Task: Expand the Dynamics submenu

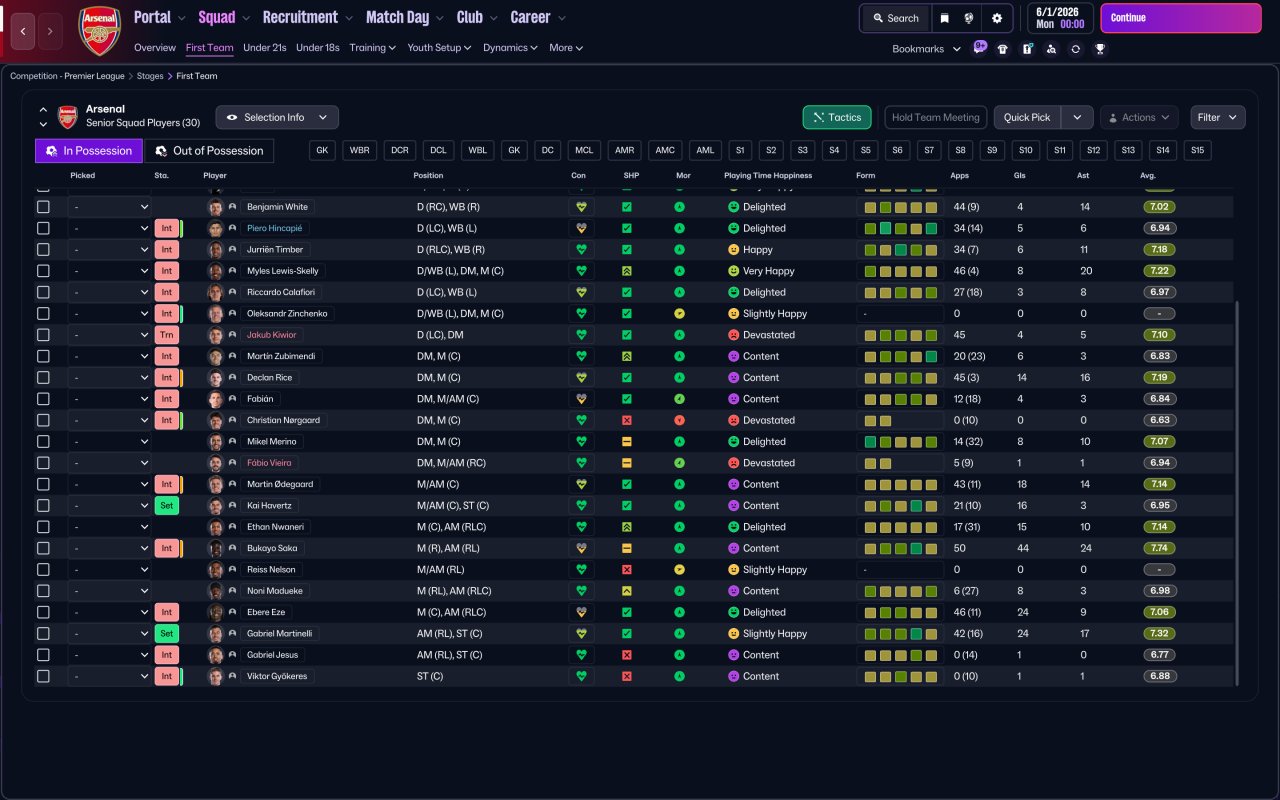Action: coord(510,47)
